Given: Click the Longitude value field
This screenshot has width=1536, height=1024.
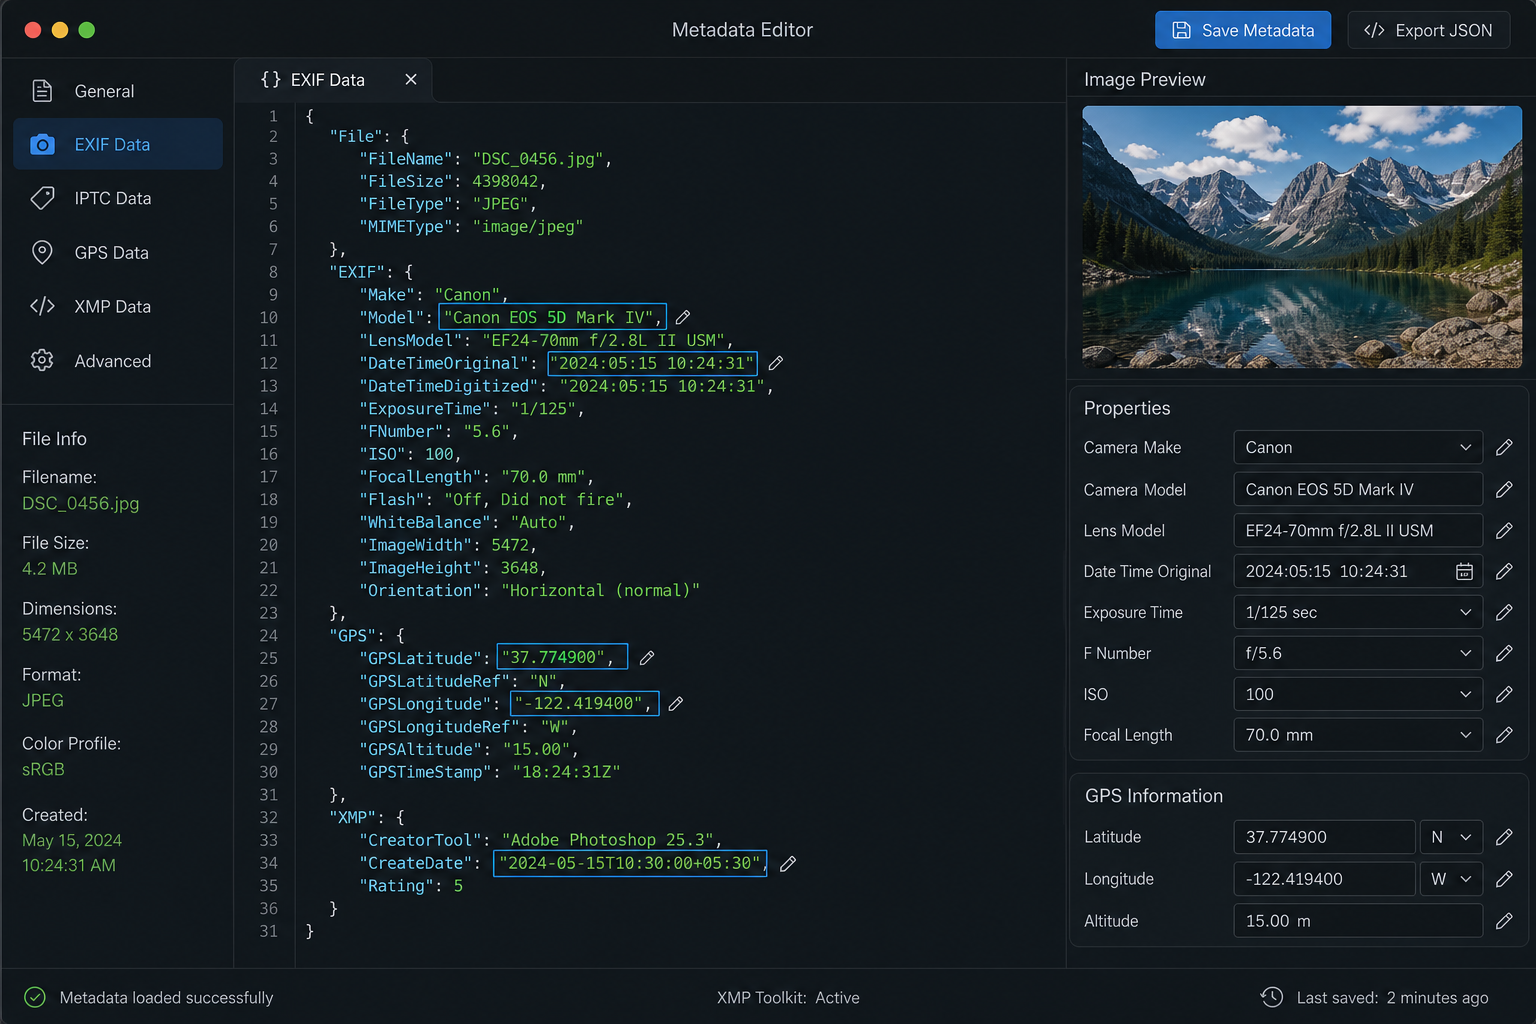Looking at the screenshot, I should coord(1324,879).
